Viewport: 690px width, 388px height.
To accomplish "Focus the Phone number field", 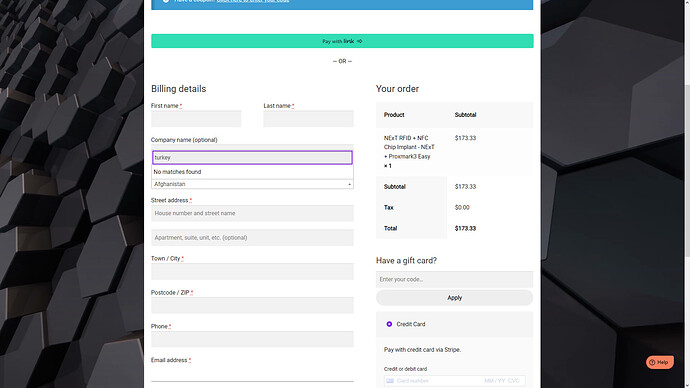I will (252, 339).
